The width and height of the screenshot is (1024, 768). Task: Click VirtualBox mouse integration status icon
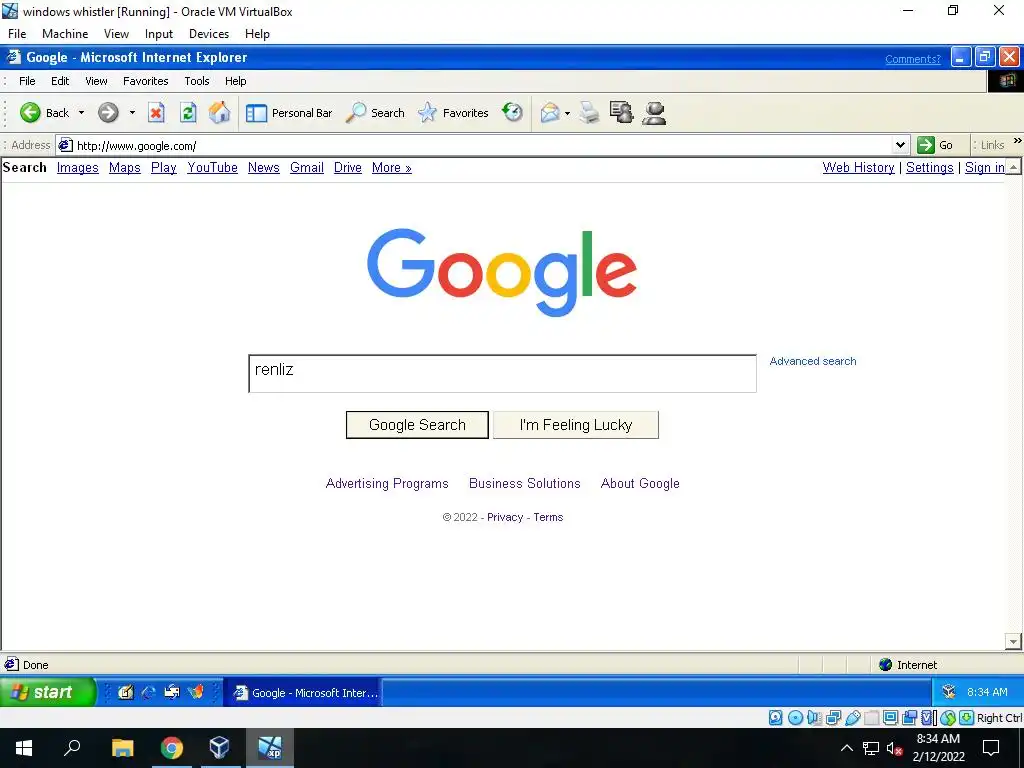click(948, 718)
